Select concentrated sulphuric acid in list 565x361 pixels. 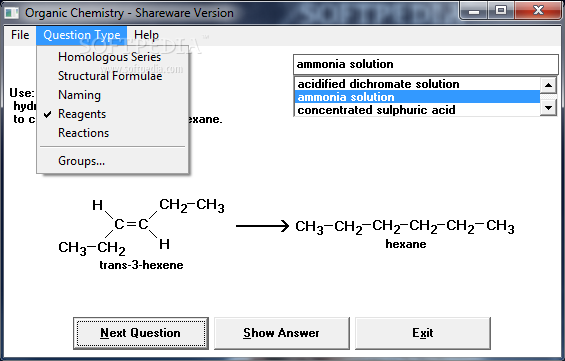pos(417,110)
